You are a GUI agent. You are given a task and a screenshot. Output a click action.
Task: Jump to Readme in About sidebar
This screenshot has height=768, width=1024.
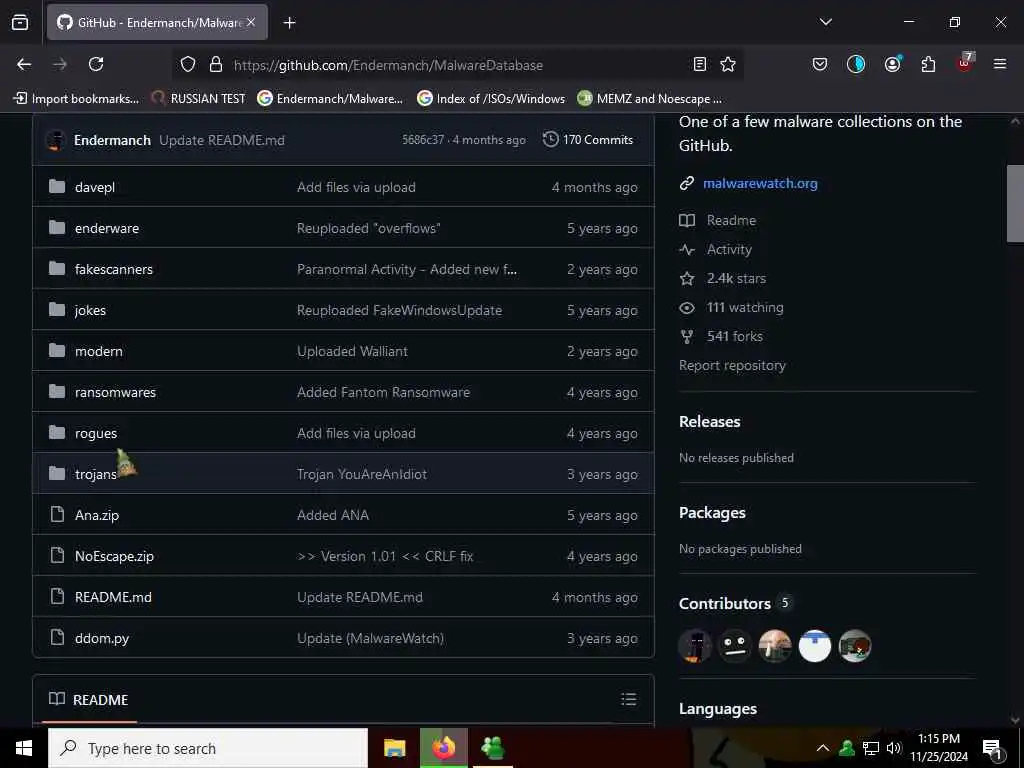(731, 221)
